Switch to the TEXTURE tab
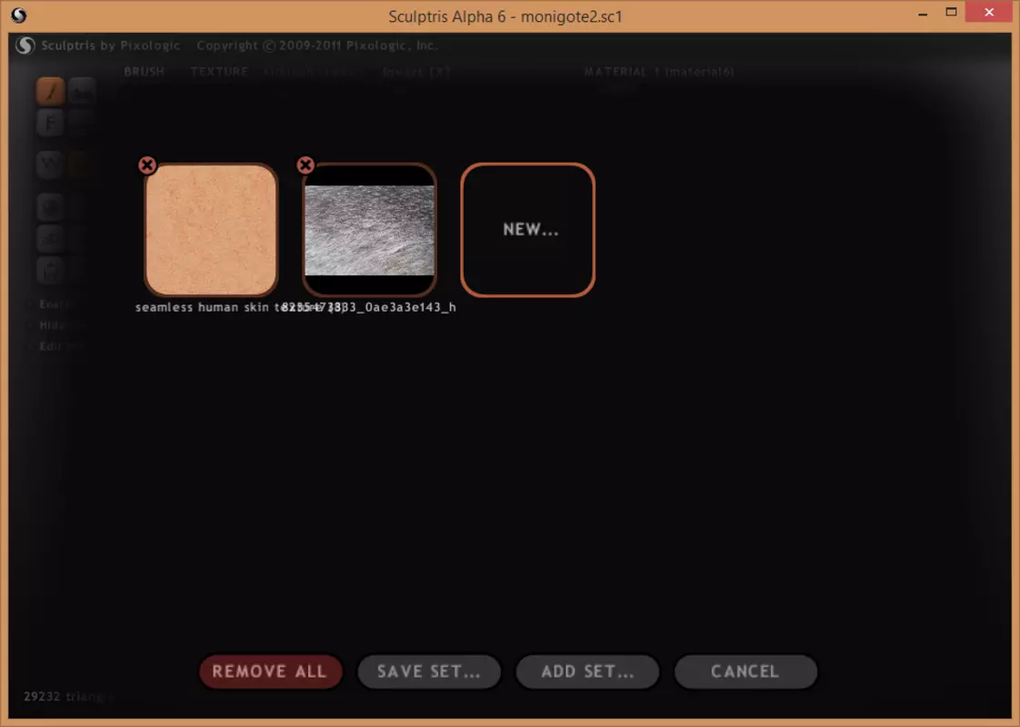The width and height of the screenshot is (1020, 727). [x=218, y=71]
